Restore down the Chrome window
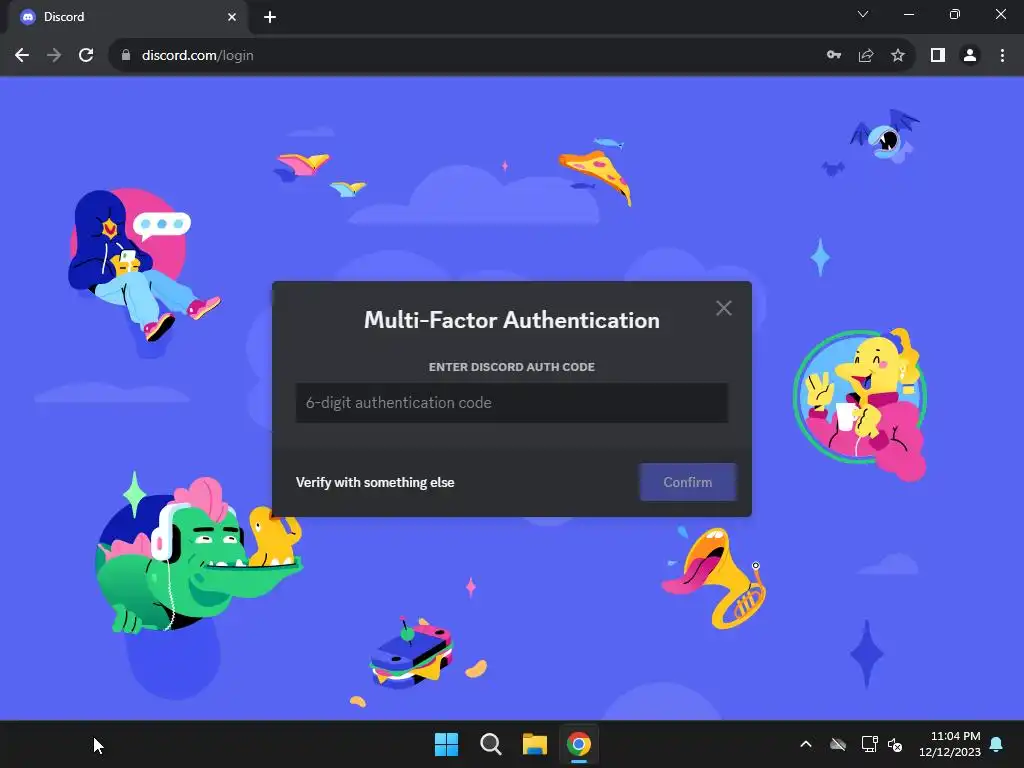The image size is (1024, 768). pos(955,14)
